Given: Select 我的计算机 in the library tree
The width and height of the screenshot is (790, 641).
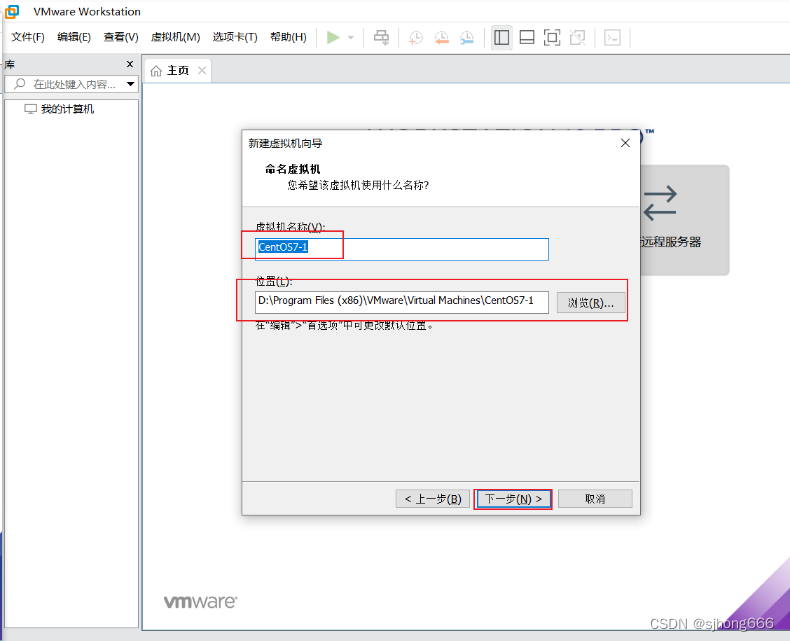Looking at the screenshot, I should click(x=59, y=109).
